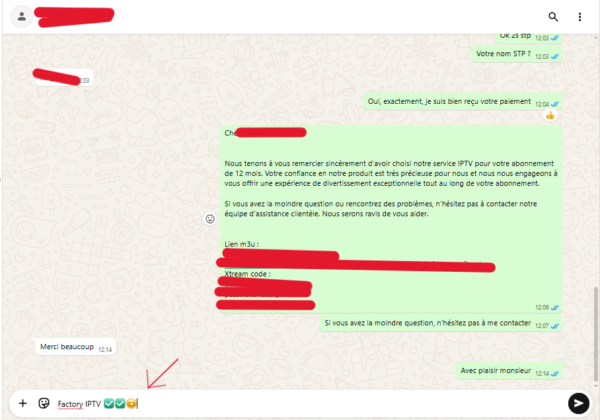Click the emoji reaction smiley beside long message
This screenshot has height=420, width=600.
pyautogui.click(x=210, y=219)
